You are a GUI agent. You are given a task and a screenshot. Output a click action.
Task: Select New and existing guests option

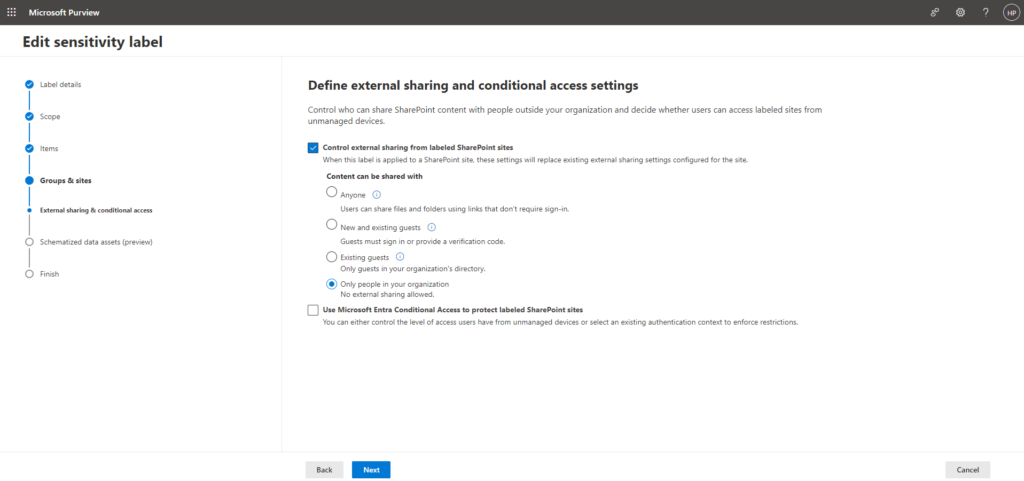332,226
